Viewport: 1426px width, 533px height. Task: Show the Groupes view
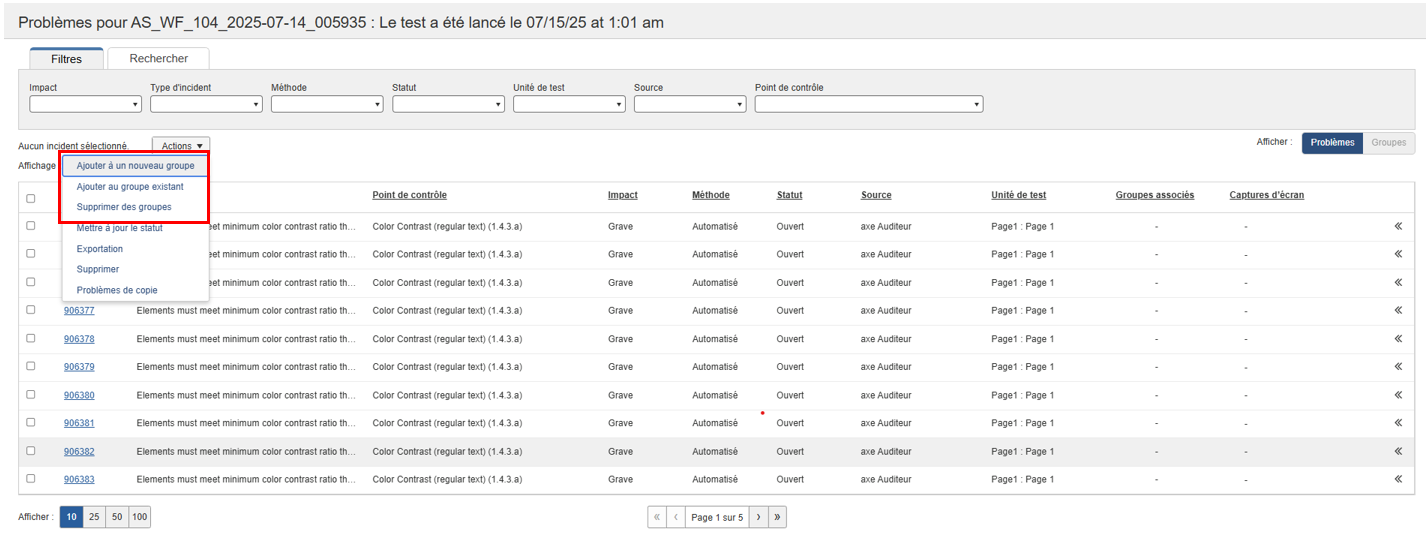click(x=1388, y=143)
